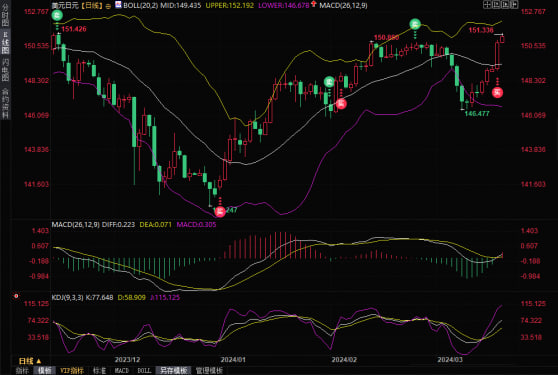Click the KDJ(9,3,3) indicator label
This screenshot has width=558, height=375.
pos(67,297)
